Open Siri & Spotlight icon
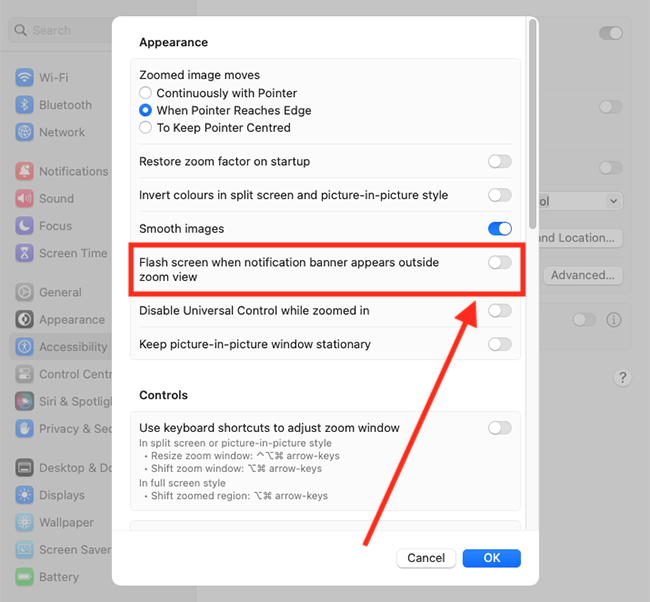650x602 pixels. pyautogui.click(x=24, y=401)
